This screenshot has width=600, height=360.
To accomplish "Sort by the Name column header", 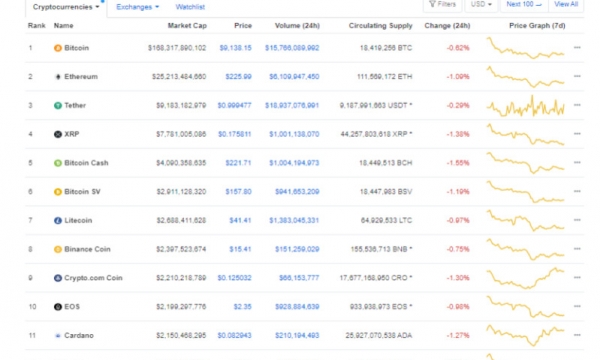I will 64,26.
